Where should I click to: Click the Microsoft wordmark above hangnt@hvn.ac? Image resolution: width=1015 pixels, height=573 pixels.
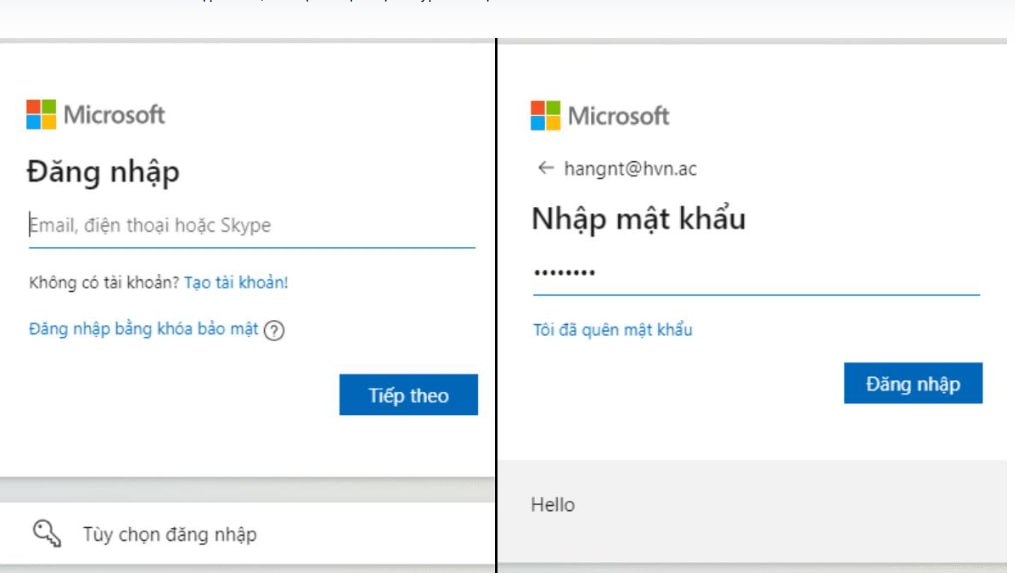[618, 116]
